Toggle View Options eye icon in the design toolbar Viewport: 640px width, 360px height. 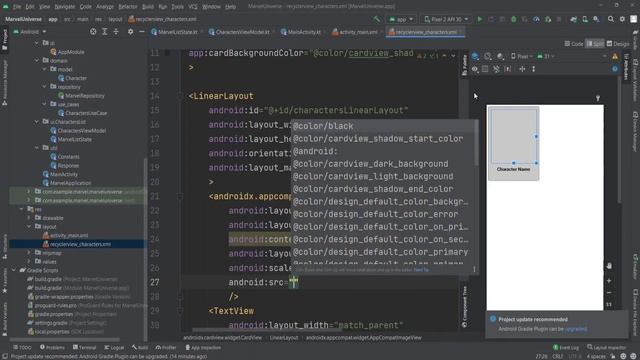point(475,69)
